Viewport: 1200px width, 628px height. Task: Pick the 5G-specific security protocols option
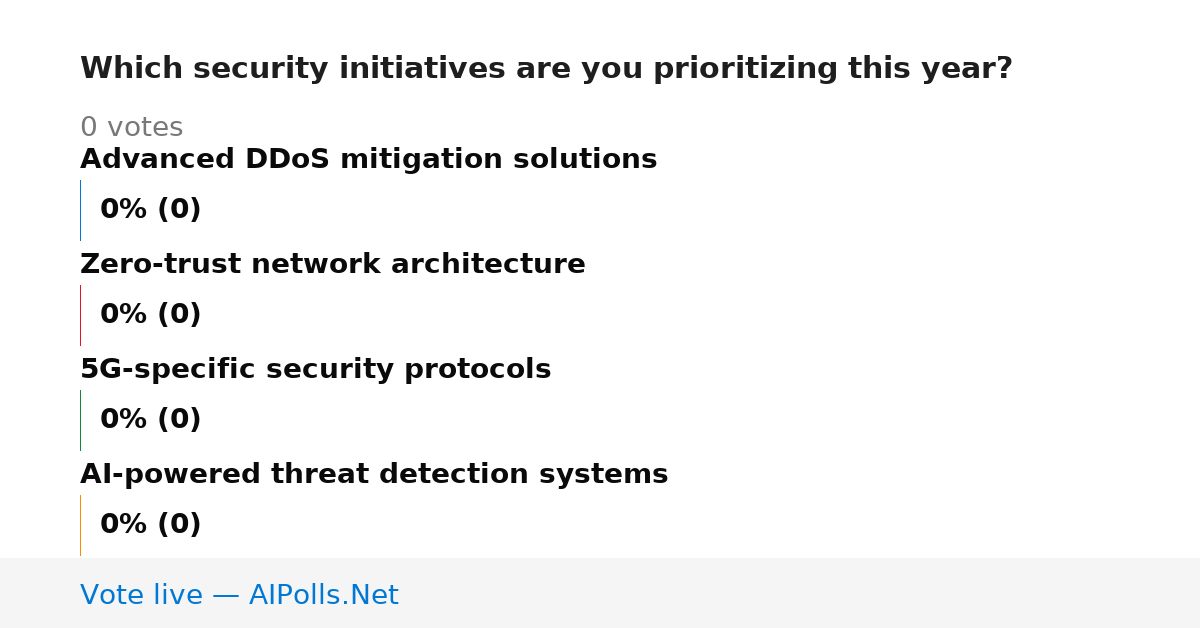click(x=315, y=370)
